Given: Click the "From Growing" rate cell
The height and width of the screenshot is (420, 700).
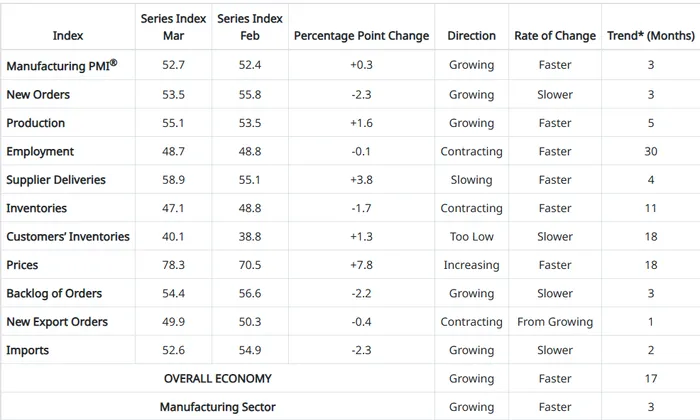Looking at the screenshot, I should coord(555,322).
